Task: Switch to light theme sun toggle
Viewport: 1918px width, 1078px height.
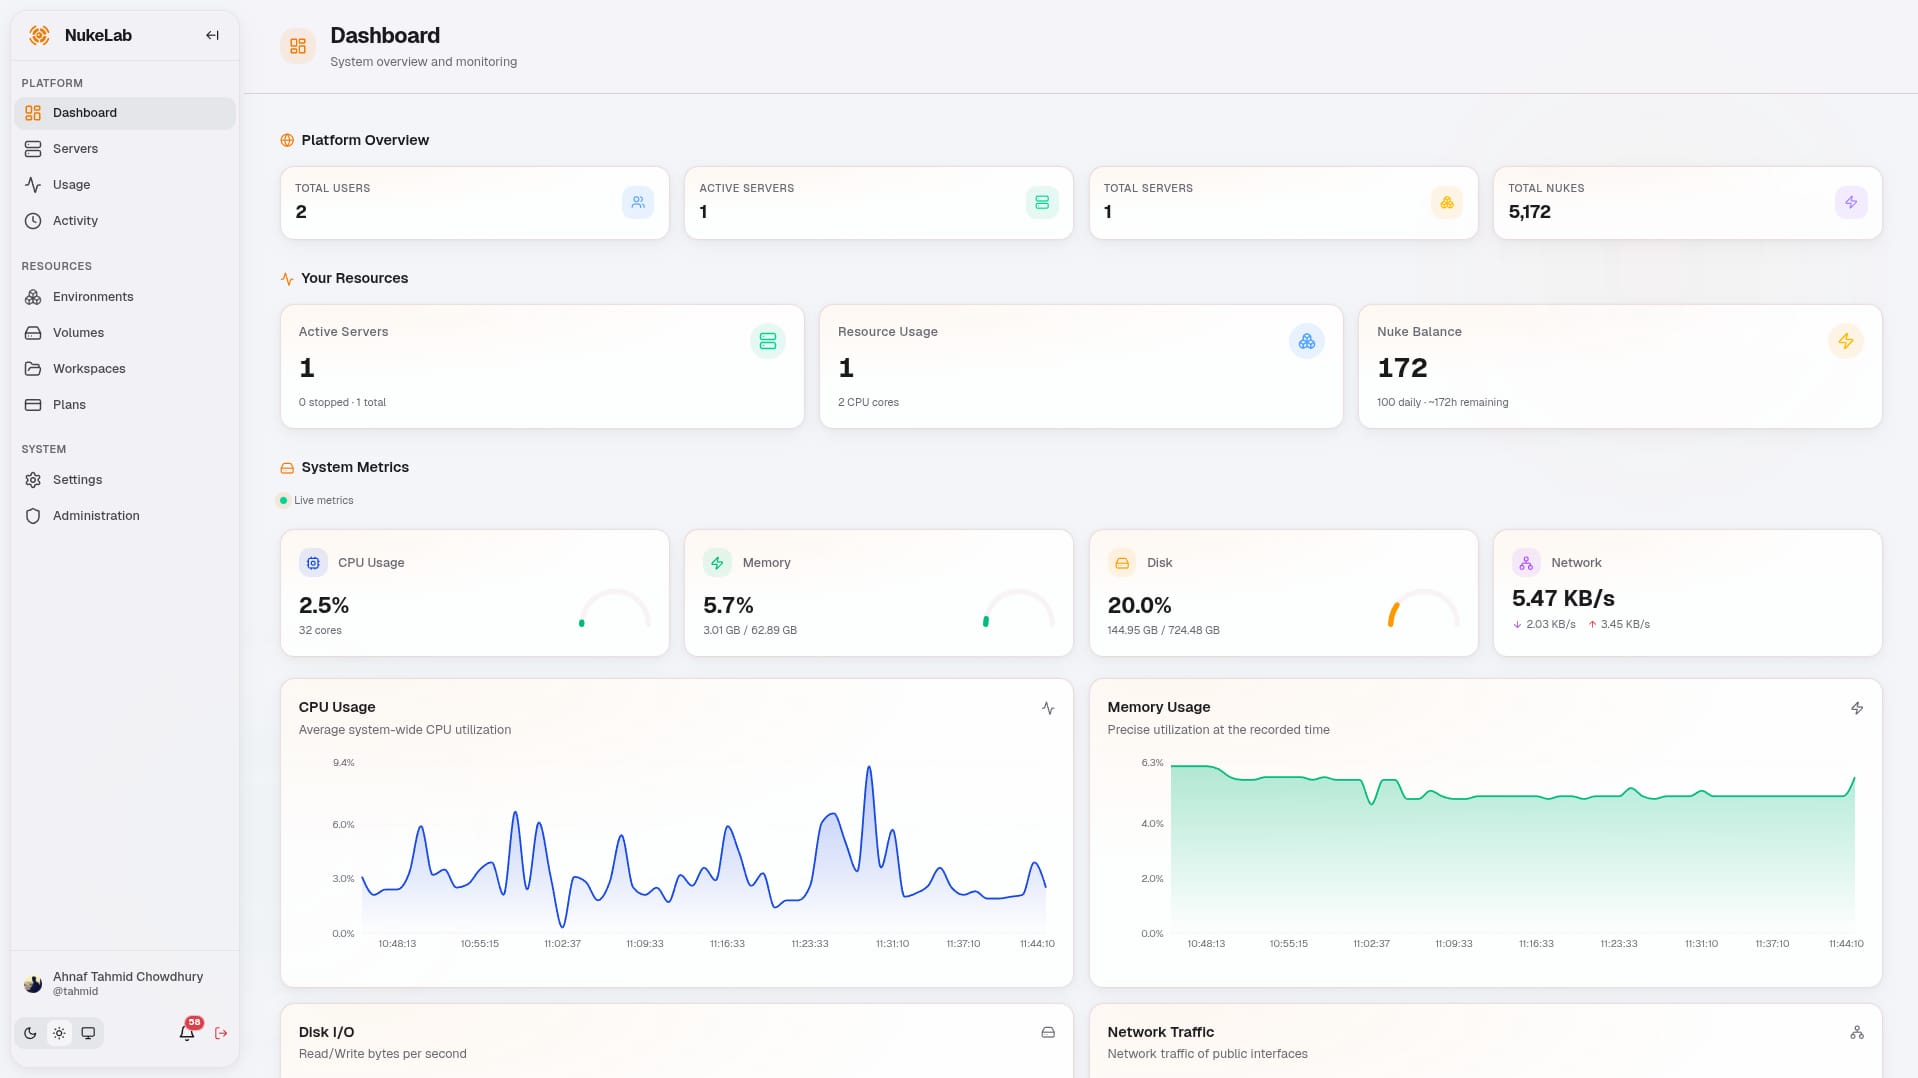Action: click(59, 1033)
